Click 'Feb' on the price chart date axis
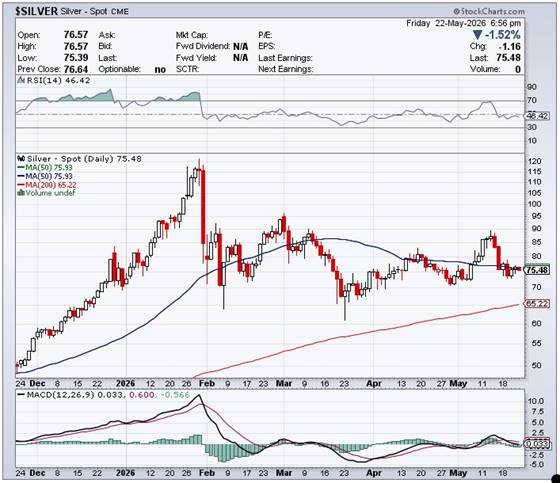The height and width of the screenshot is (483, 560). pyautogui.click(x=207, y=384)
